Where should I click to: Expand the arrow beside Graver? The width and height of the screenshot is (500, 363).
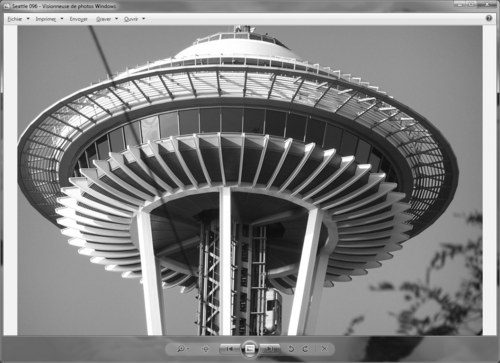pyautogui.click(x=117, y=19)
